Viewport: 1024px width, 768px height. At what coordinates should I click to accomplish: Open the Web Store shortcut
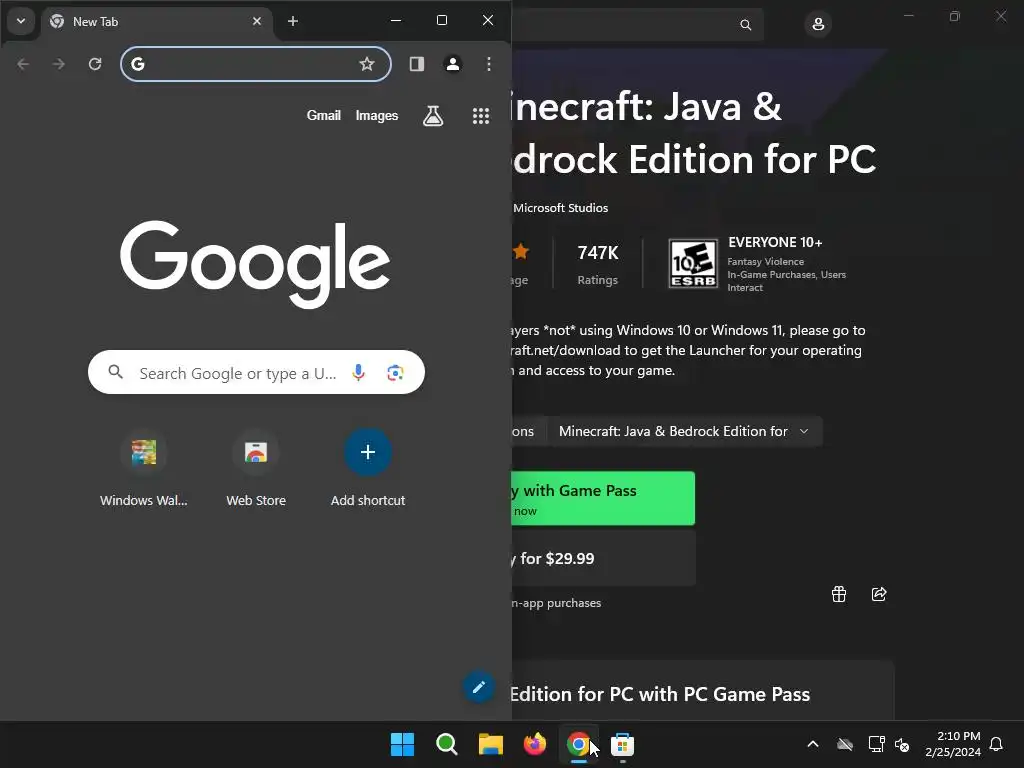tap(256, 469)
